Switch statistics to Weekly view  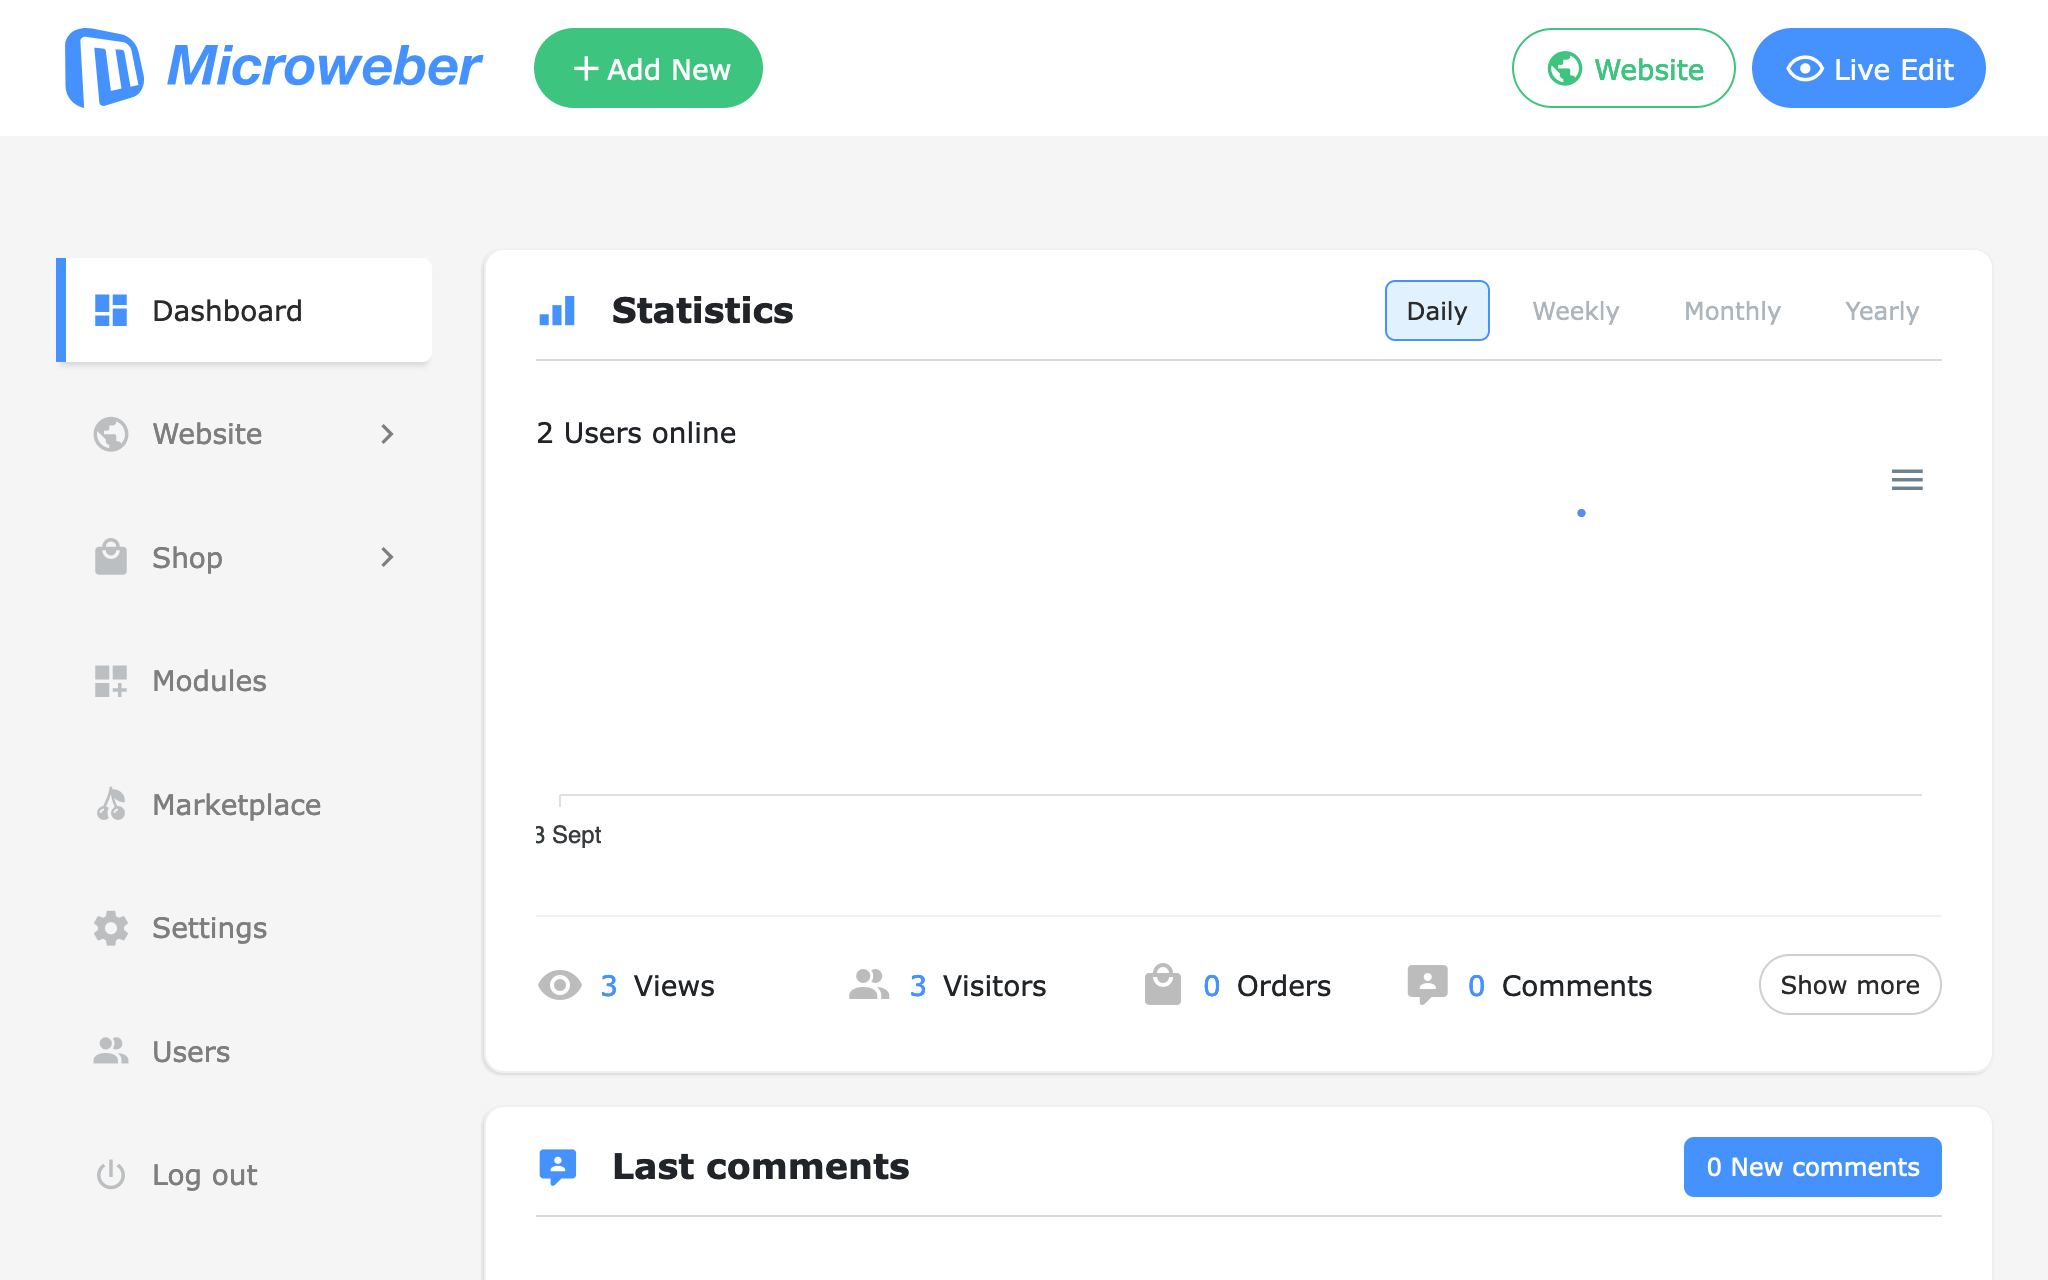[x=1575, y=311]
